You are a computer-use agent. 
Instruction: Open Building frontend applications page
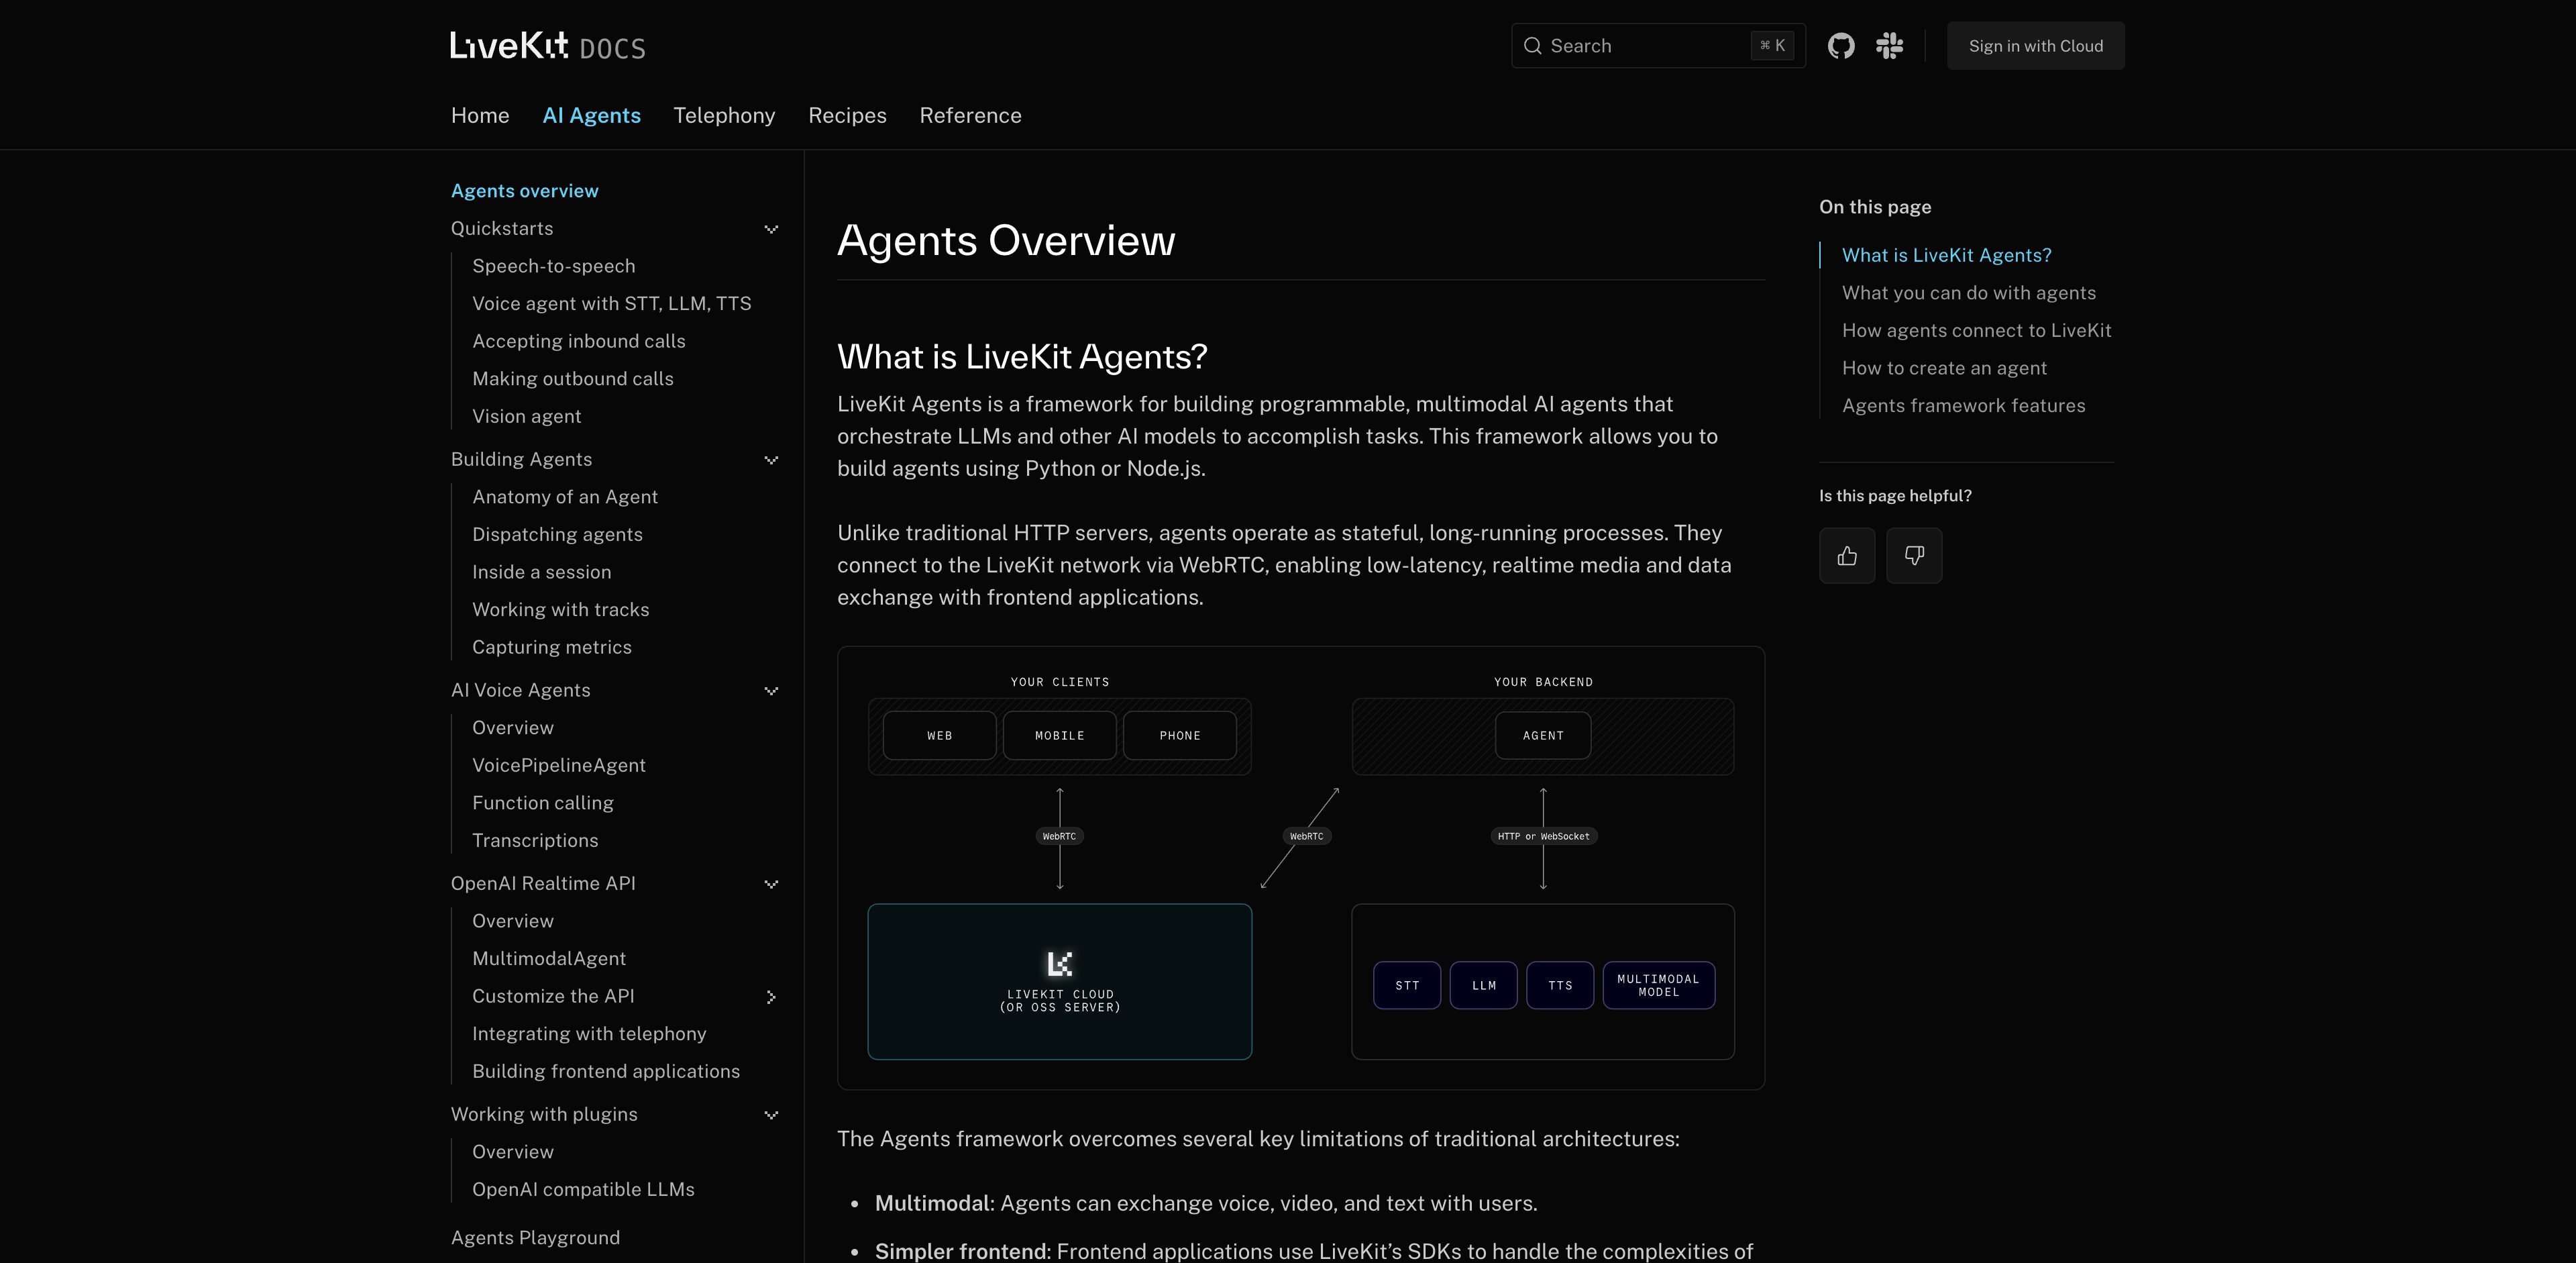606,1071
